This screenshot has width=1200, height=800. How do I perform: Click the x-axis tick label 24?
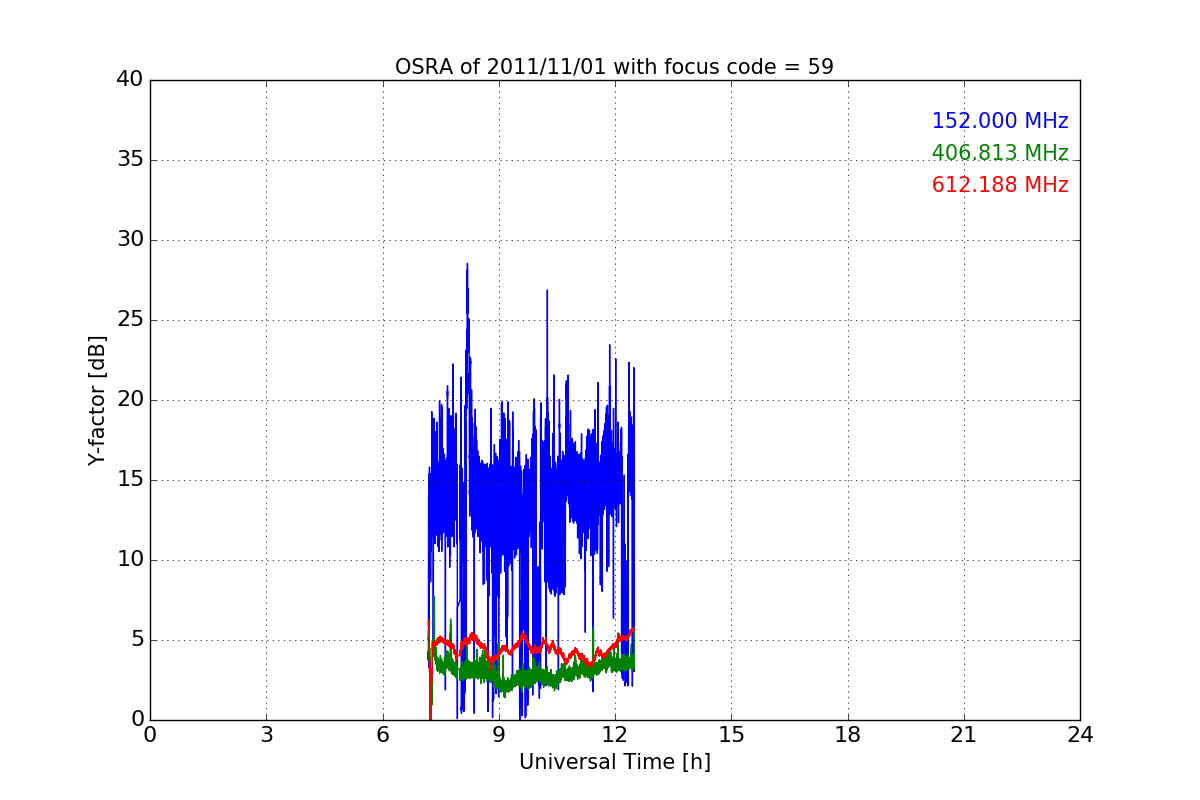[1080, 735]
